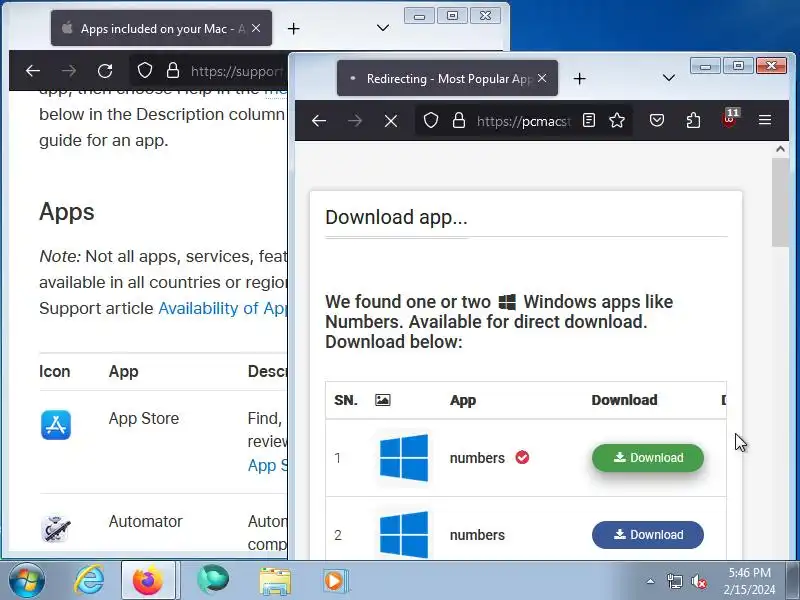Open new tab in back Firefox window

coord(293,29)
